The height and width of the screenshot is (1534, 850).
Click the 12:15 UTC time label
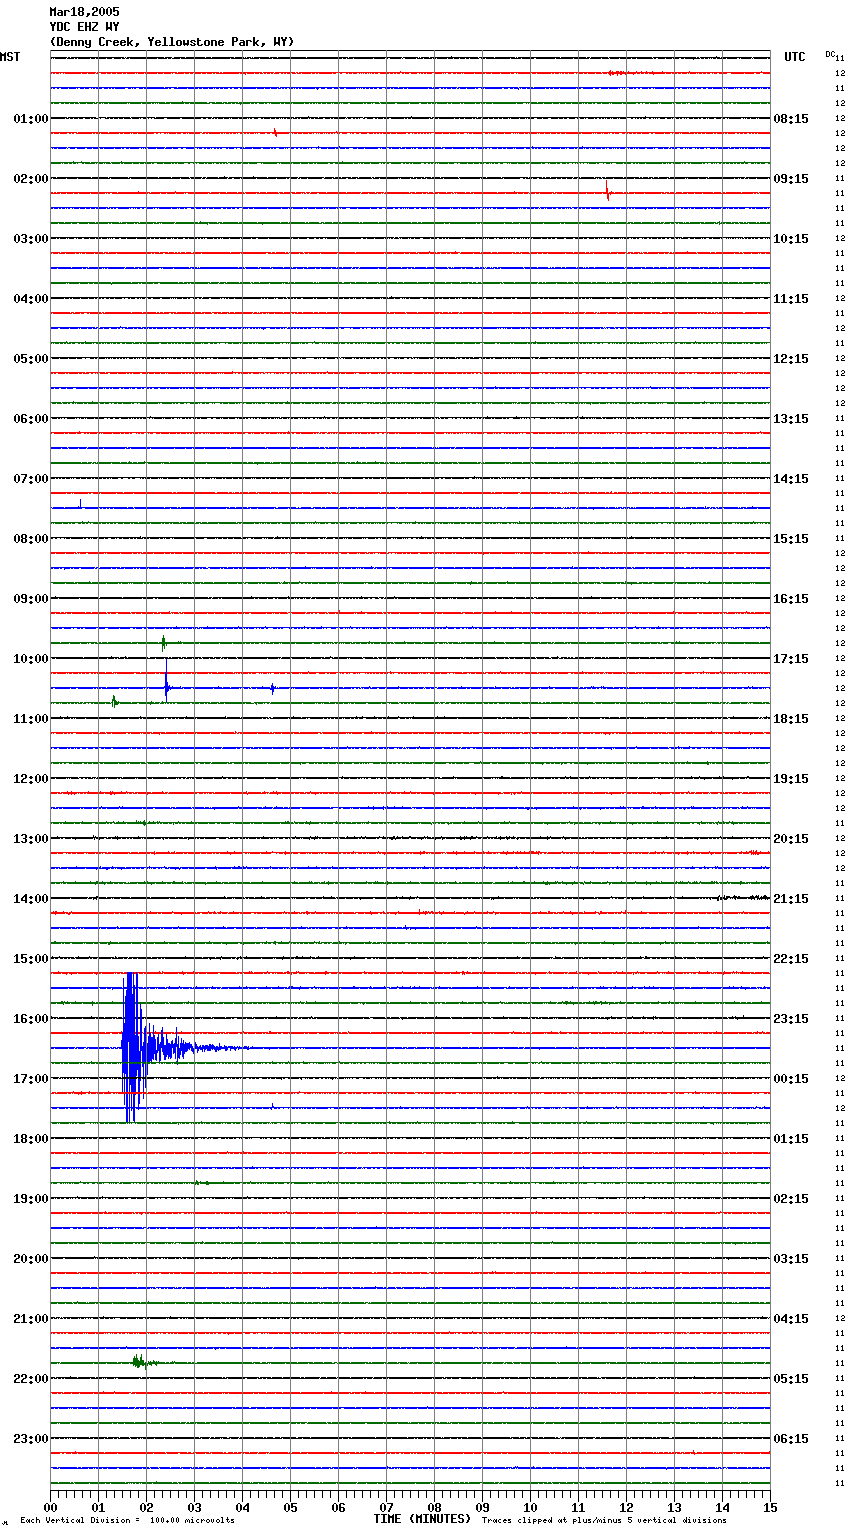(791, 359)
